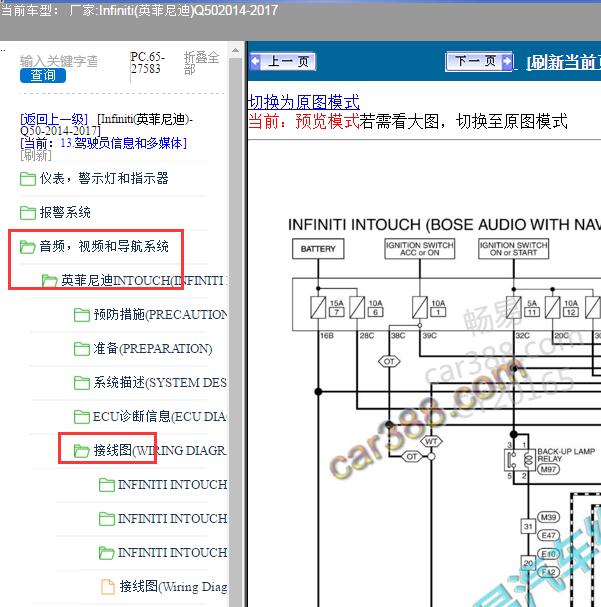Click 折叠全部 to collapse all
This screenshot has height=607, width=601.
click(202, 63)
